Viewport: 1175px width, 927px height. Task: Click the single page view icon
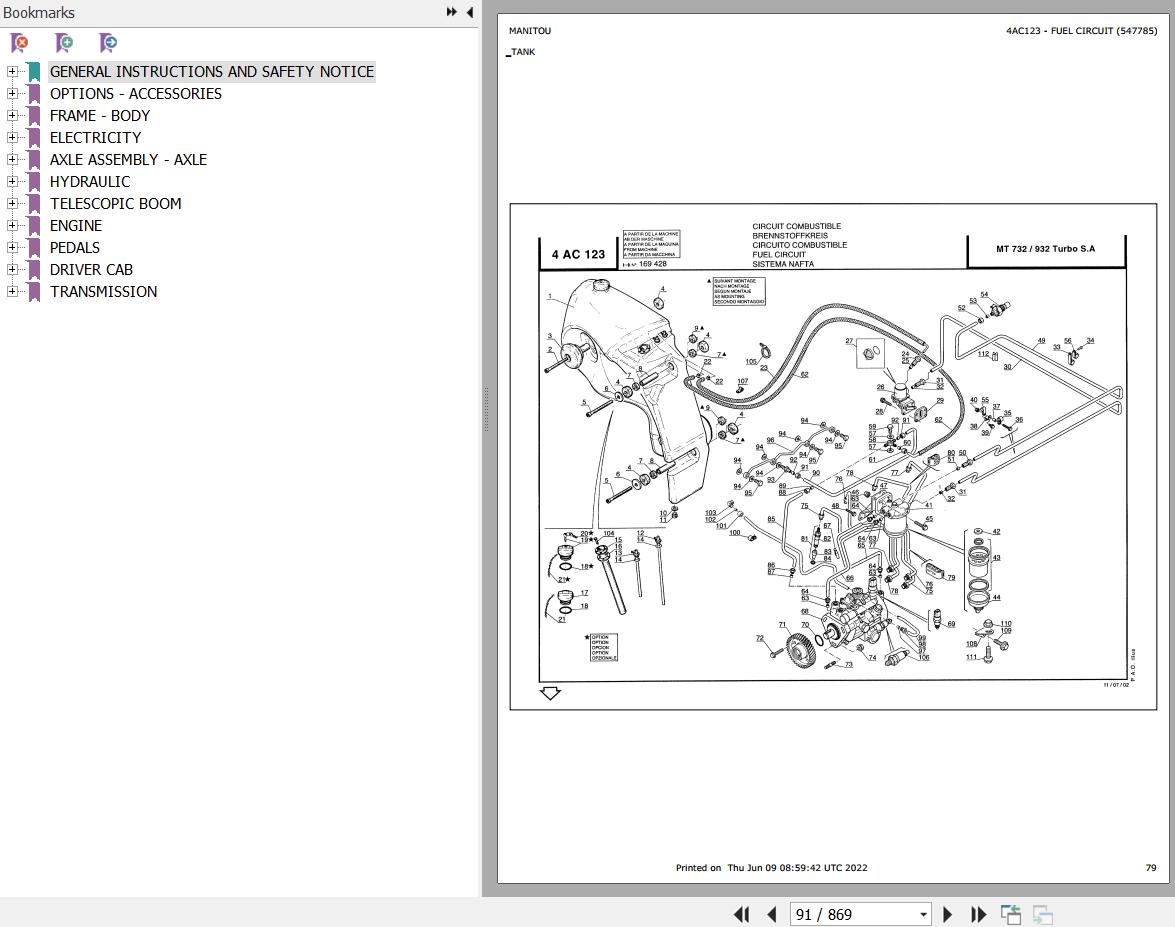[1011, 914]
